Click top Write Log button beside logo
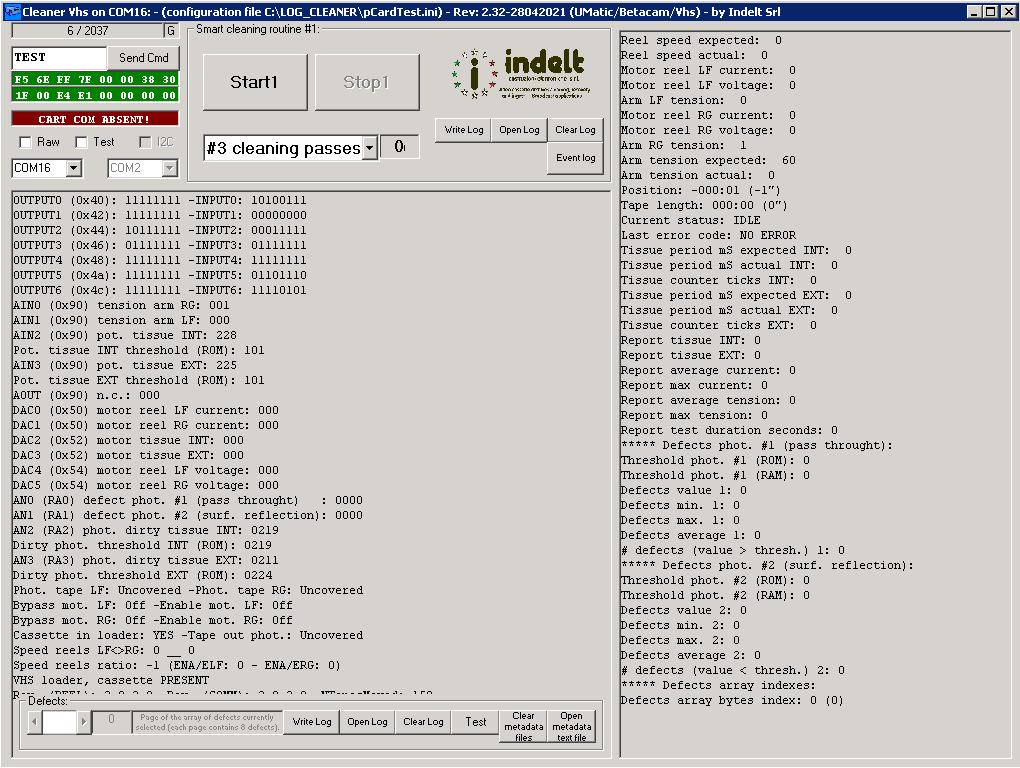Screen dimensions: 1020x768 coord(464,130)
